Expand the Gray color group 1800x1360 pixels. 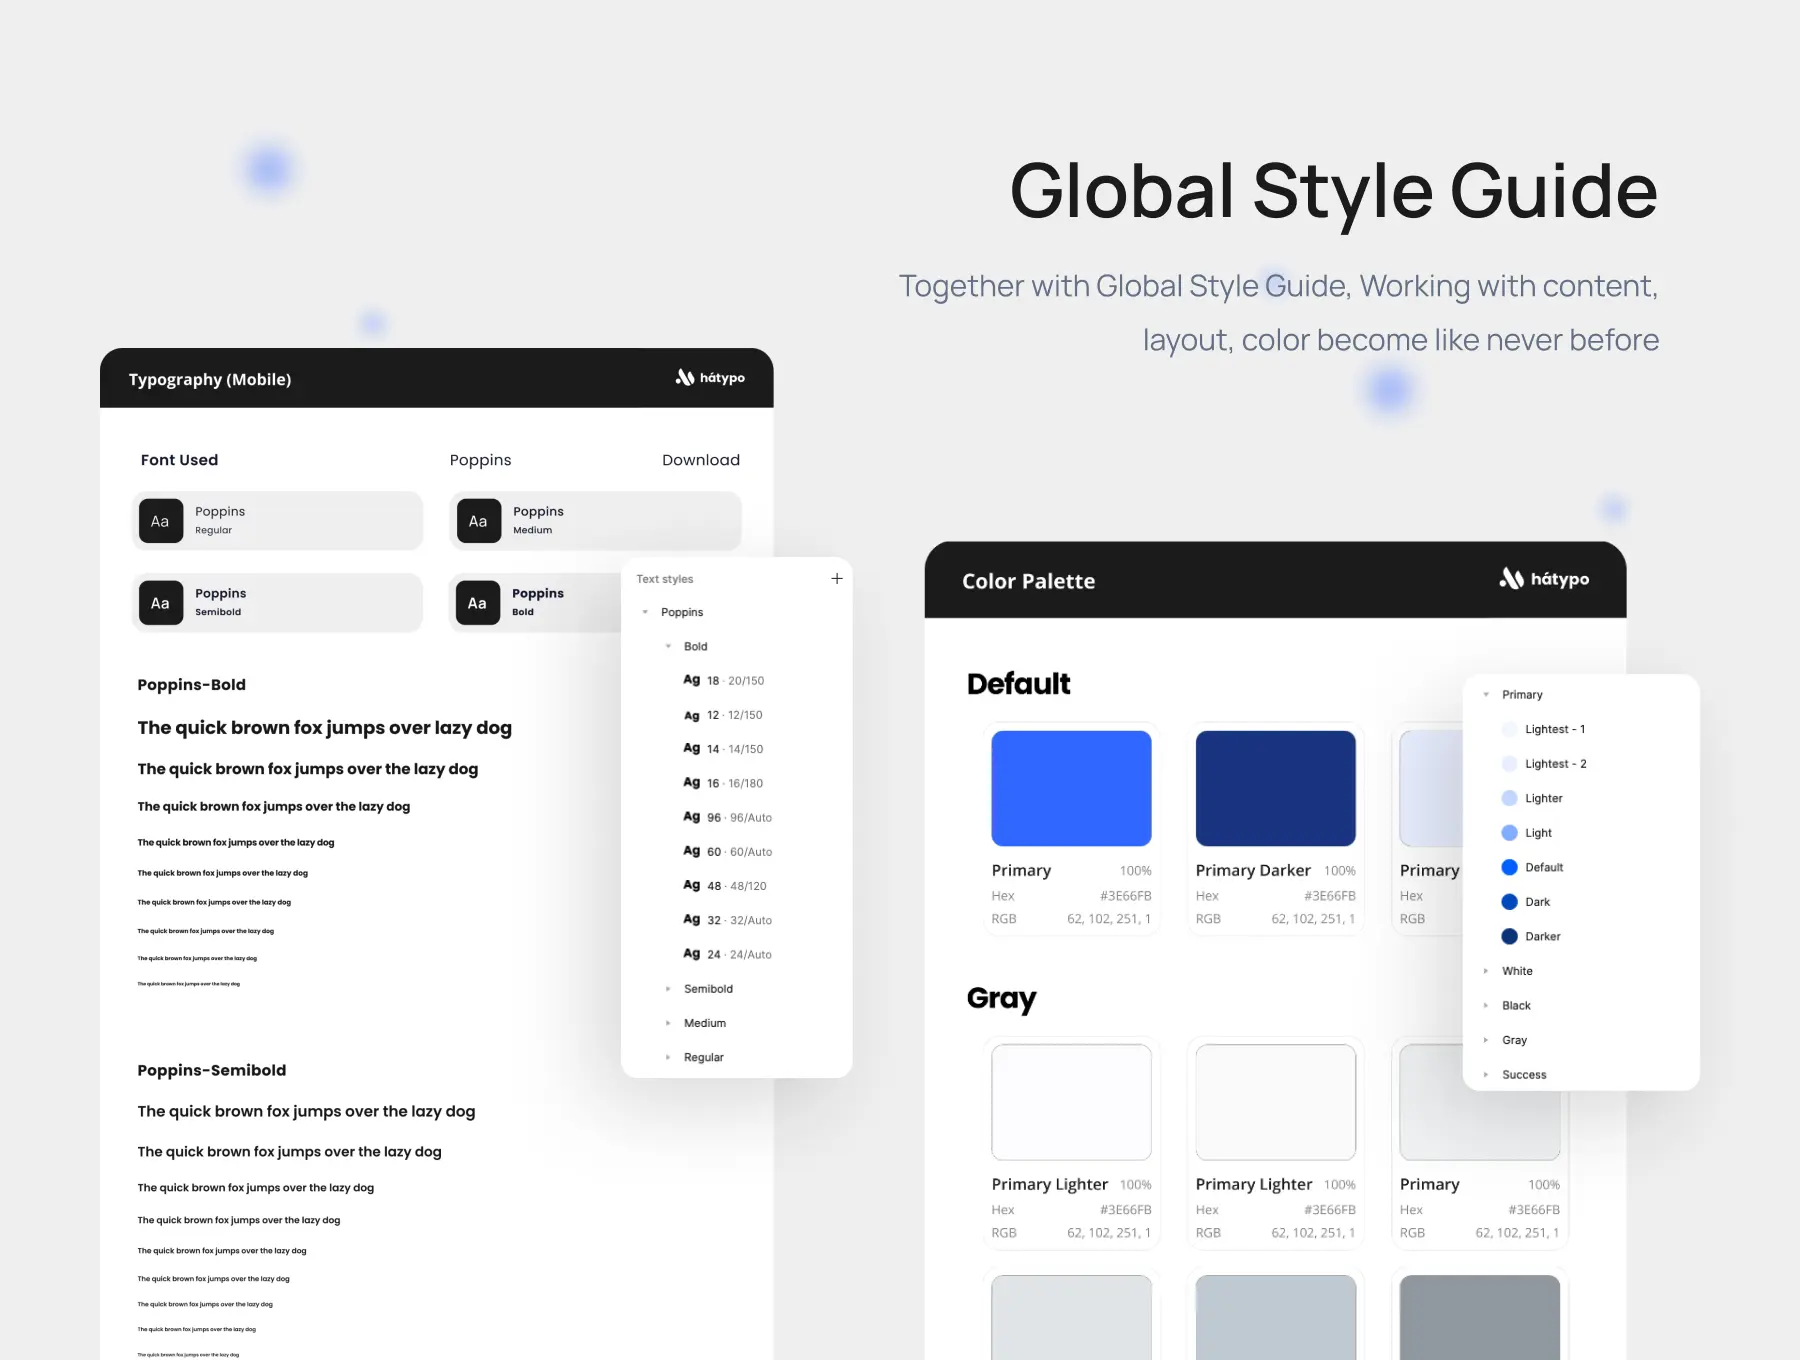point(1486,1040)
